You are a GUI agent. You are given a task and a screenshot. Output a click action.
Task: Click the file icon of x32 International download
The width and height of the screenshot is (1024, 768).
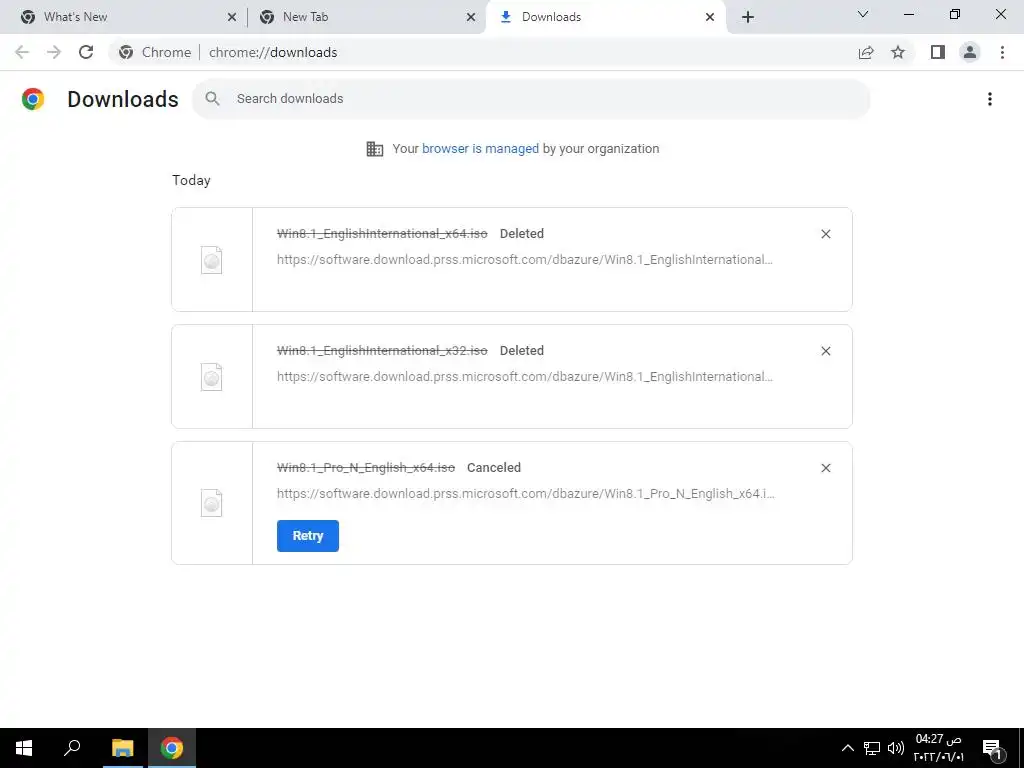tap(212, 377)
